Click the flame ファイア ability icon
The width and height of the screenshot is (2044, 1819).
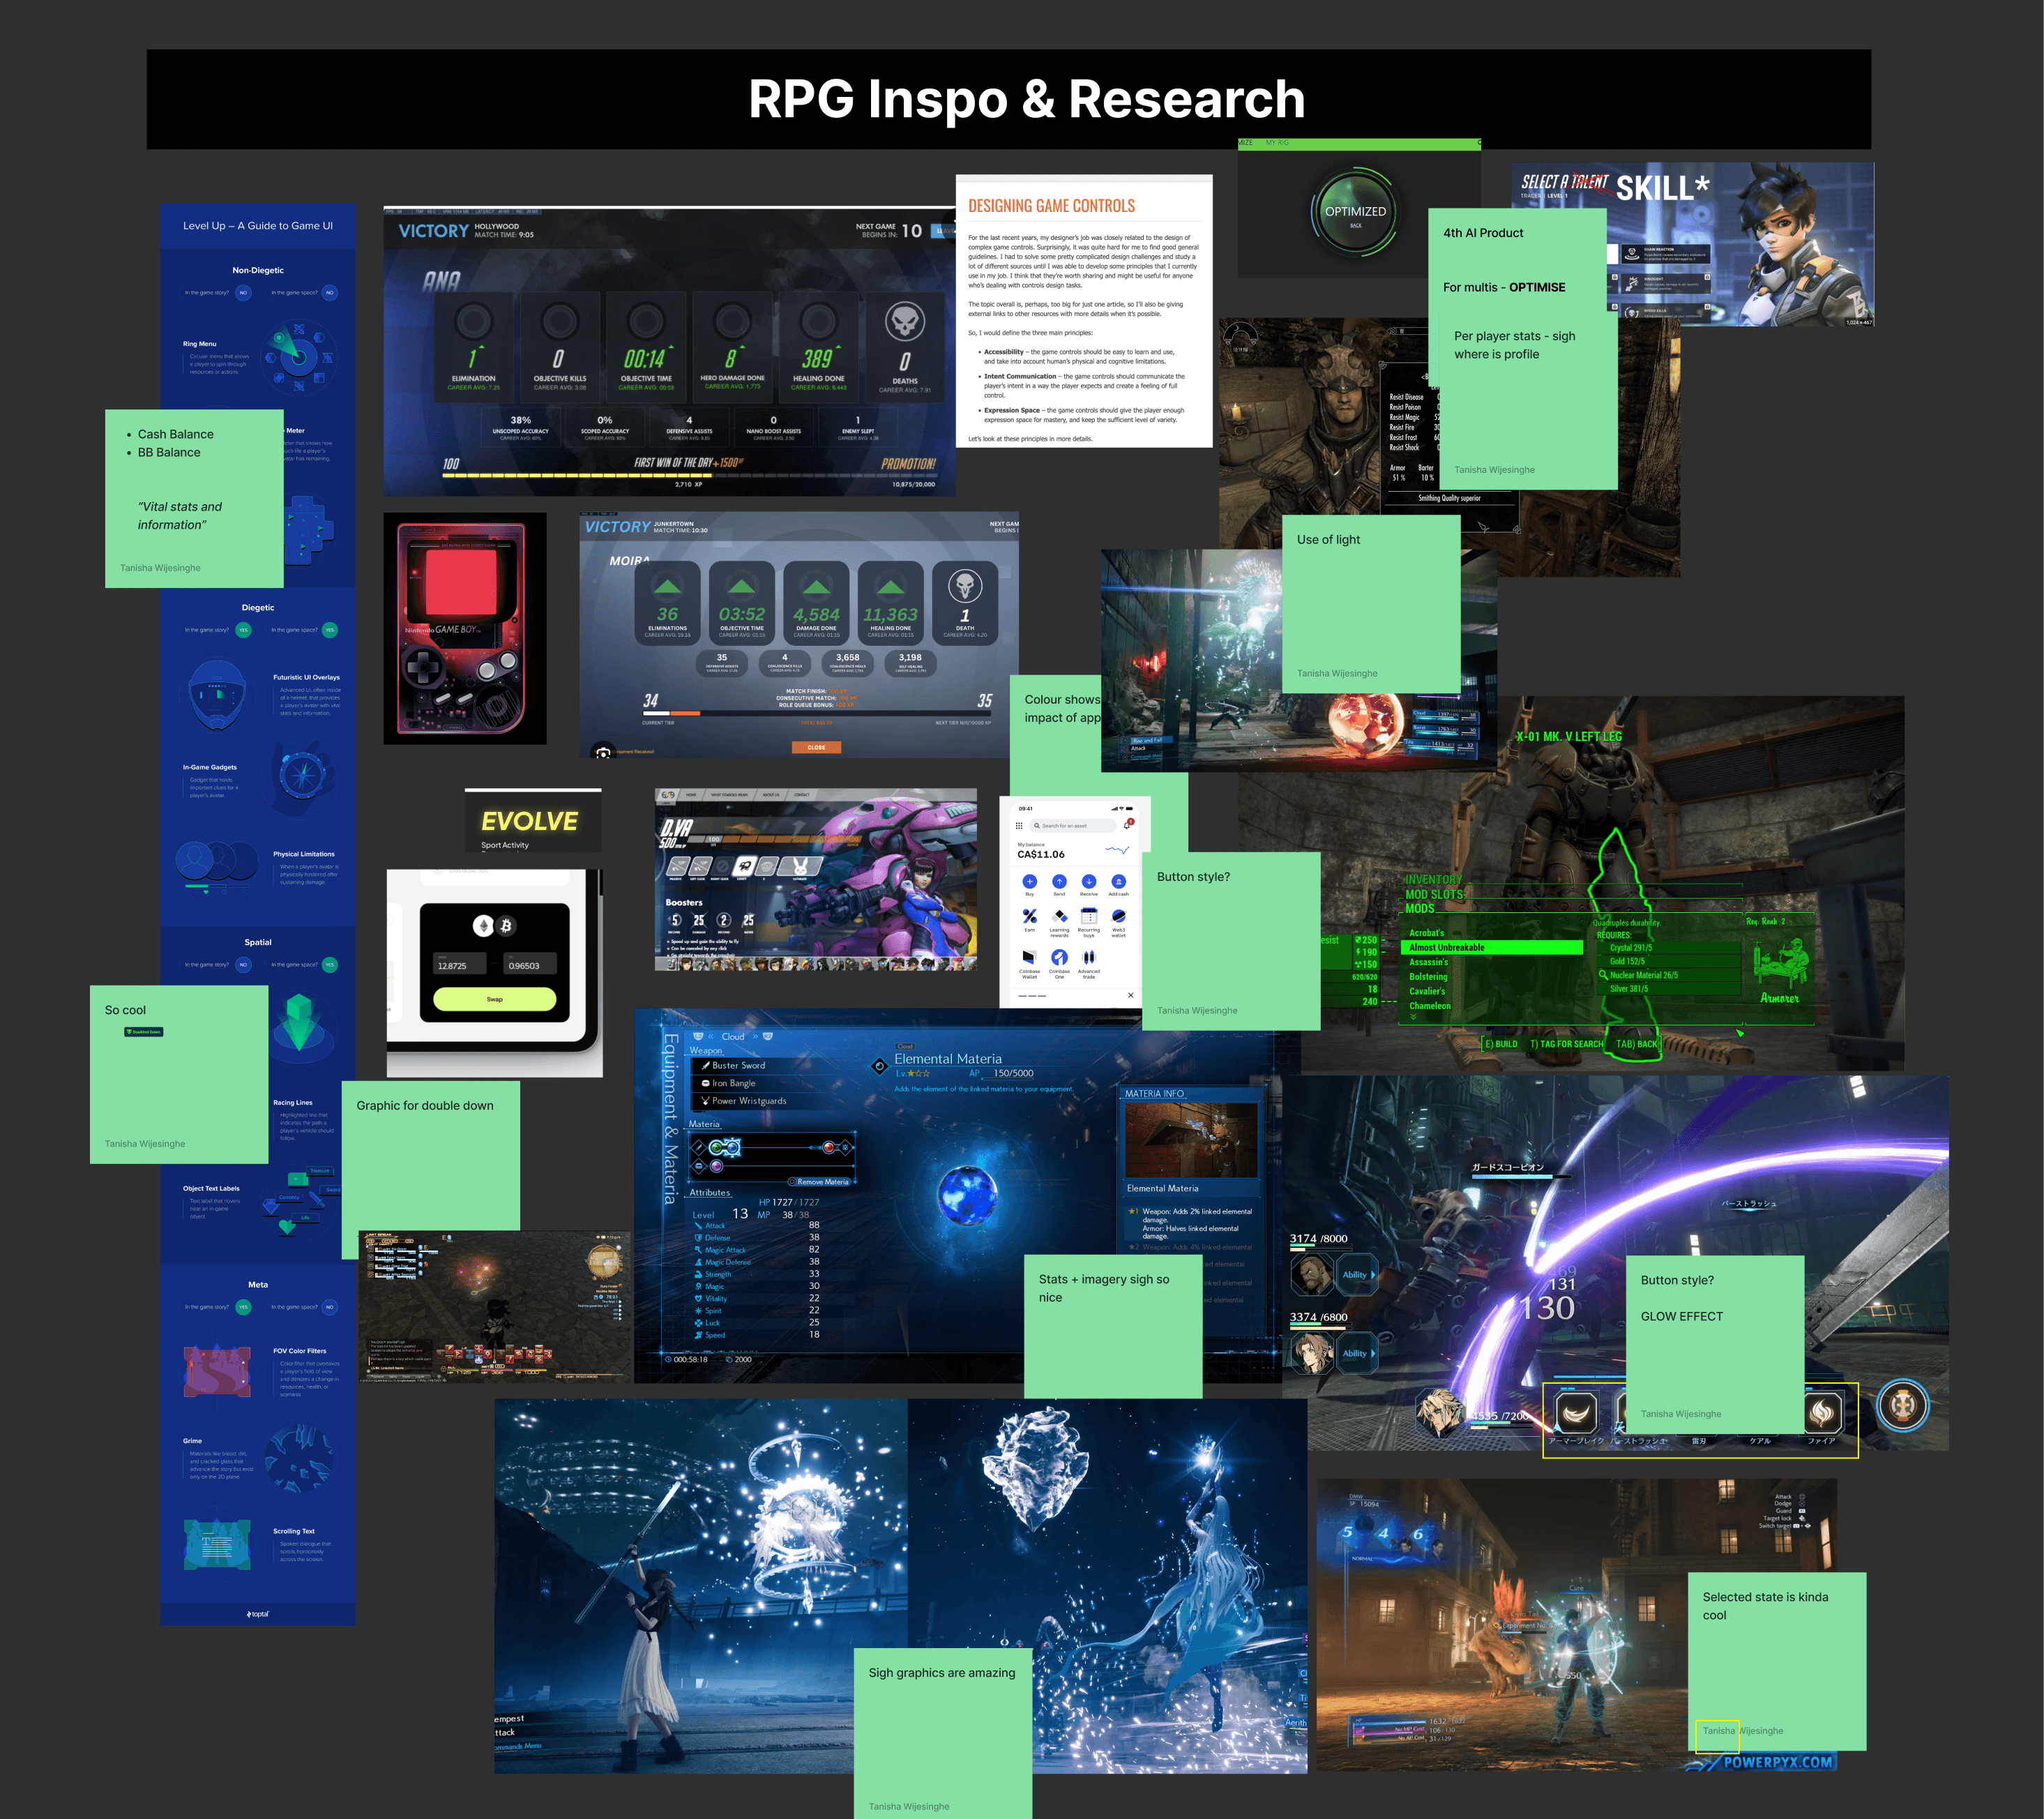point(1822,1412)
